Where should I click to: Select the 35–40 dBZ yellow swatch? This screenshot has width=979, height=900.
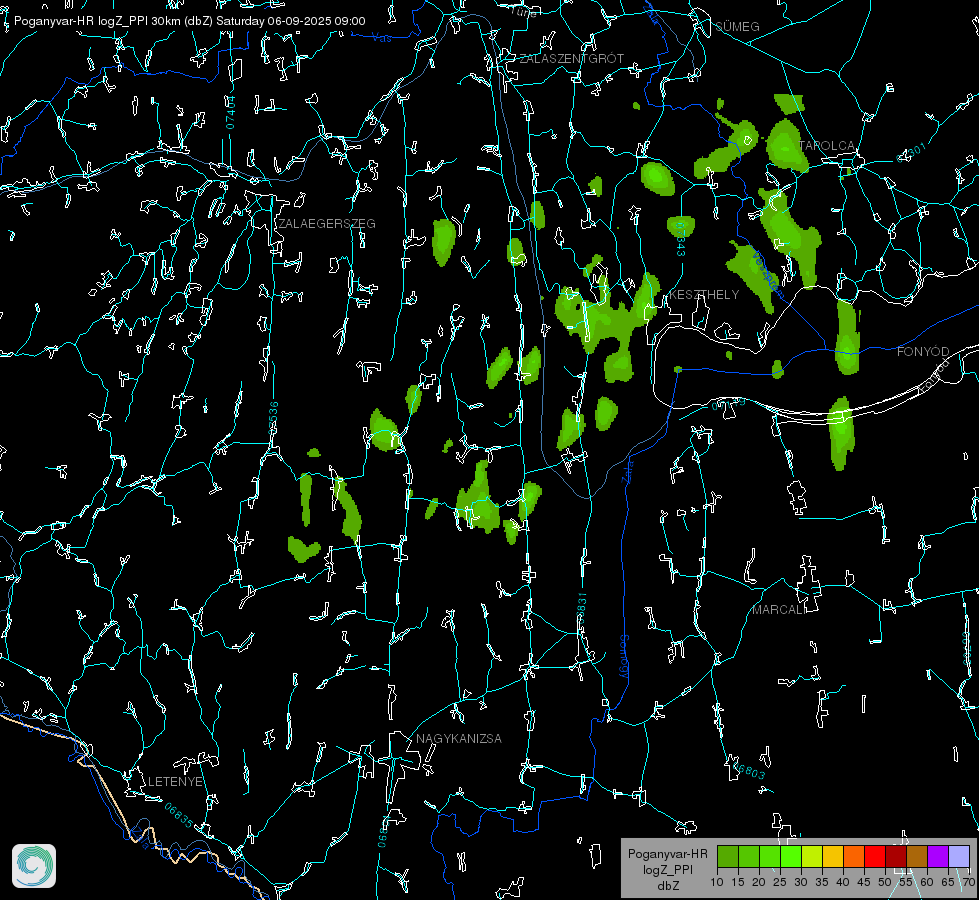833,856
